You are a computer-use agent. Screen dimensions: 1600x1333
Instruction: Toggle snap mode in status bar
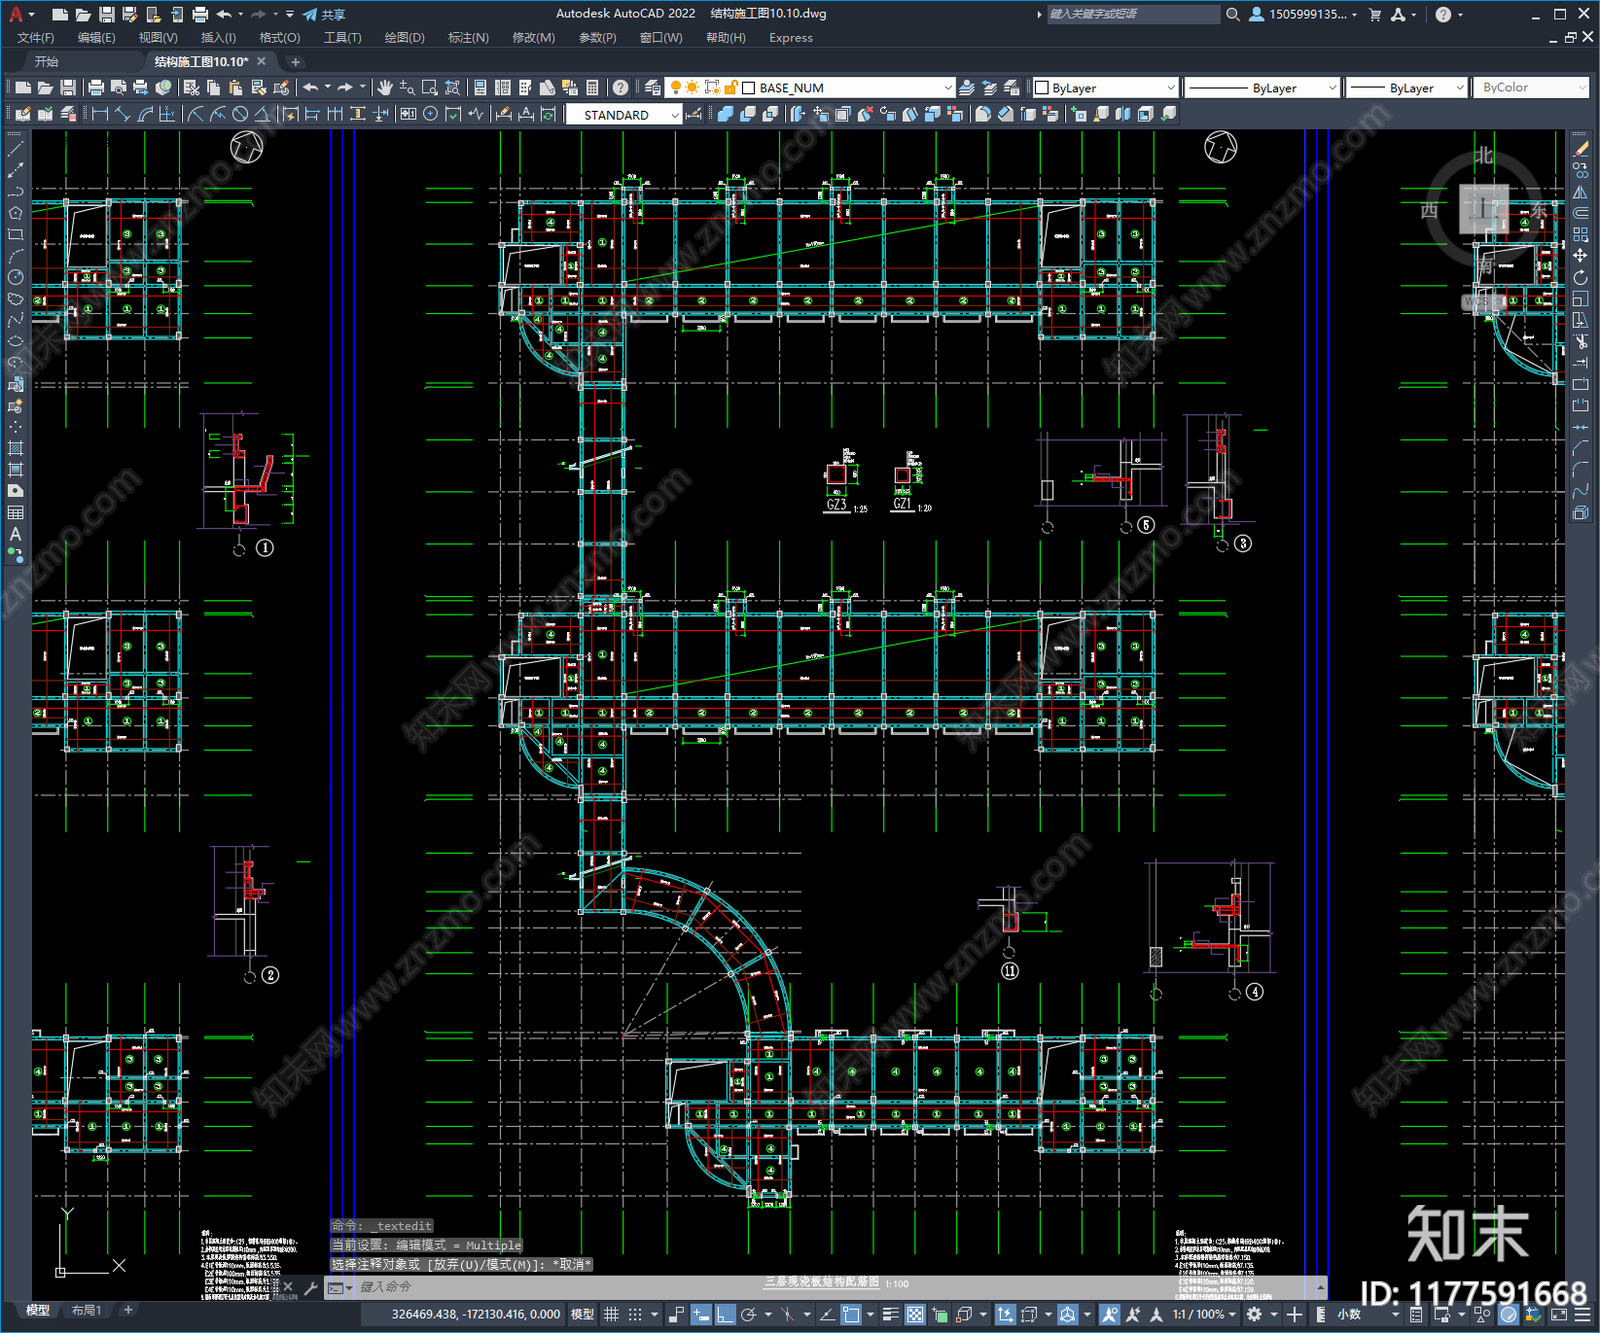(635, 1314)
